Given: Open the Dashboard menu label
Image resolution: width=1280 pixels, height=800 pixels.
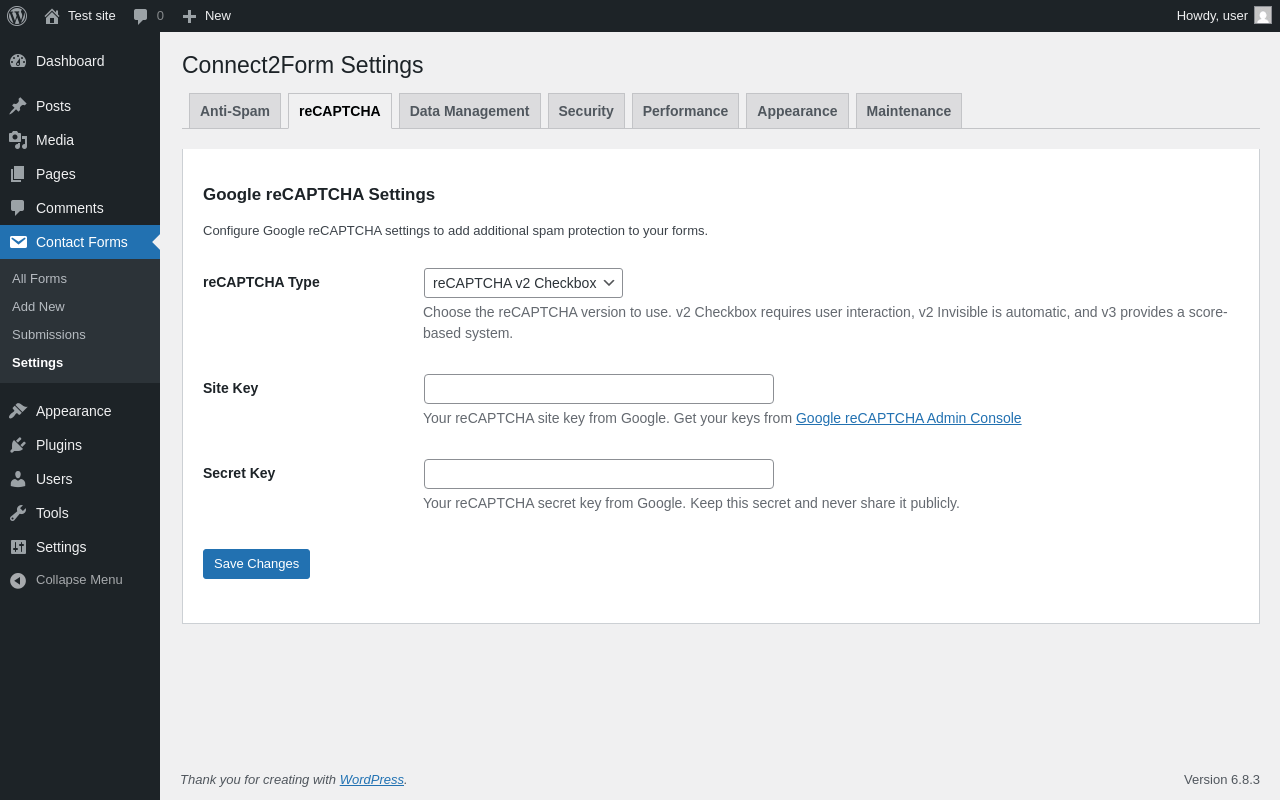Looking at the screenshot, I should [x=70, y=61].
